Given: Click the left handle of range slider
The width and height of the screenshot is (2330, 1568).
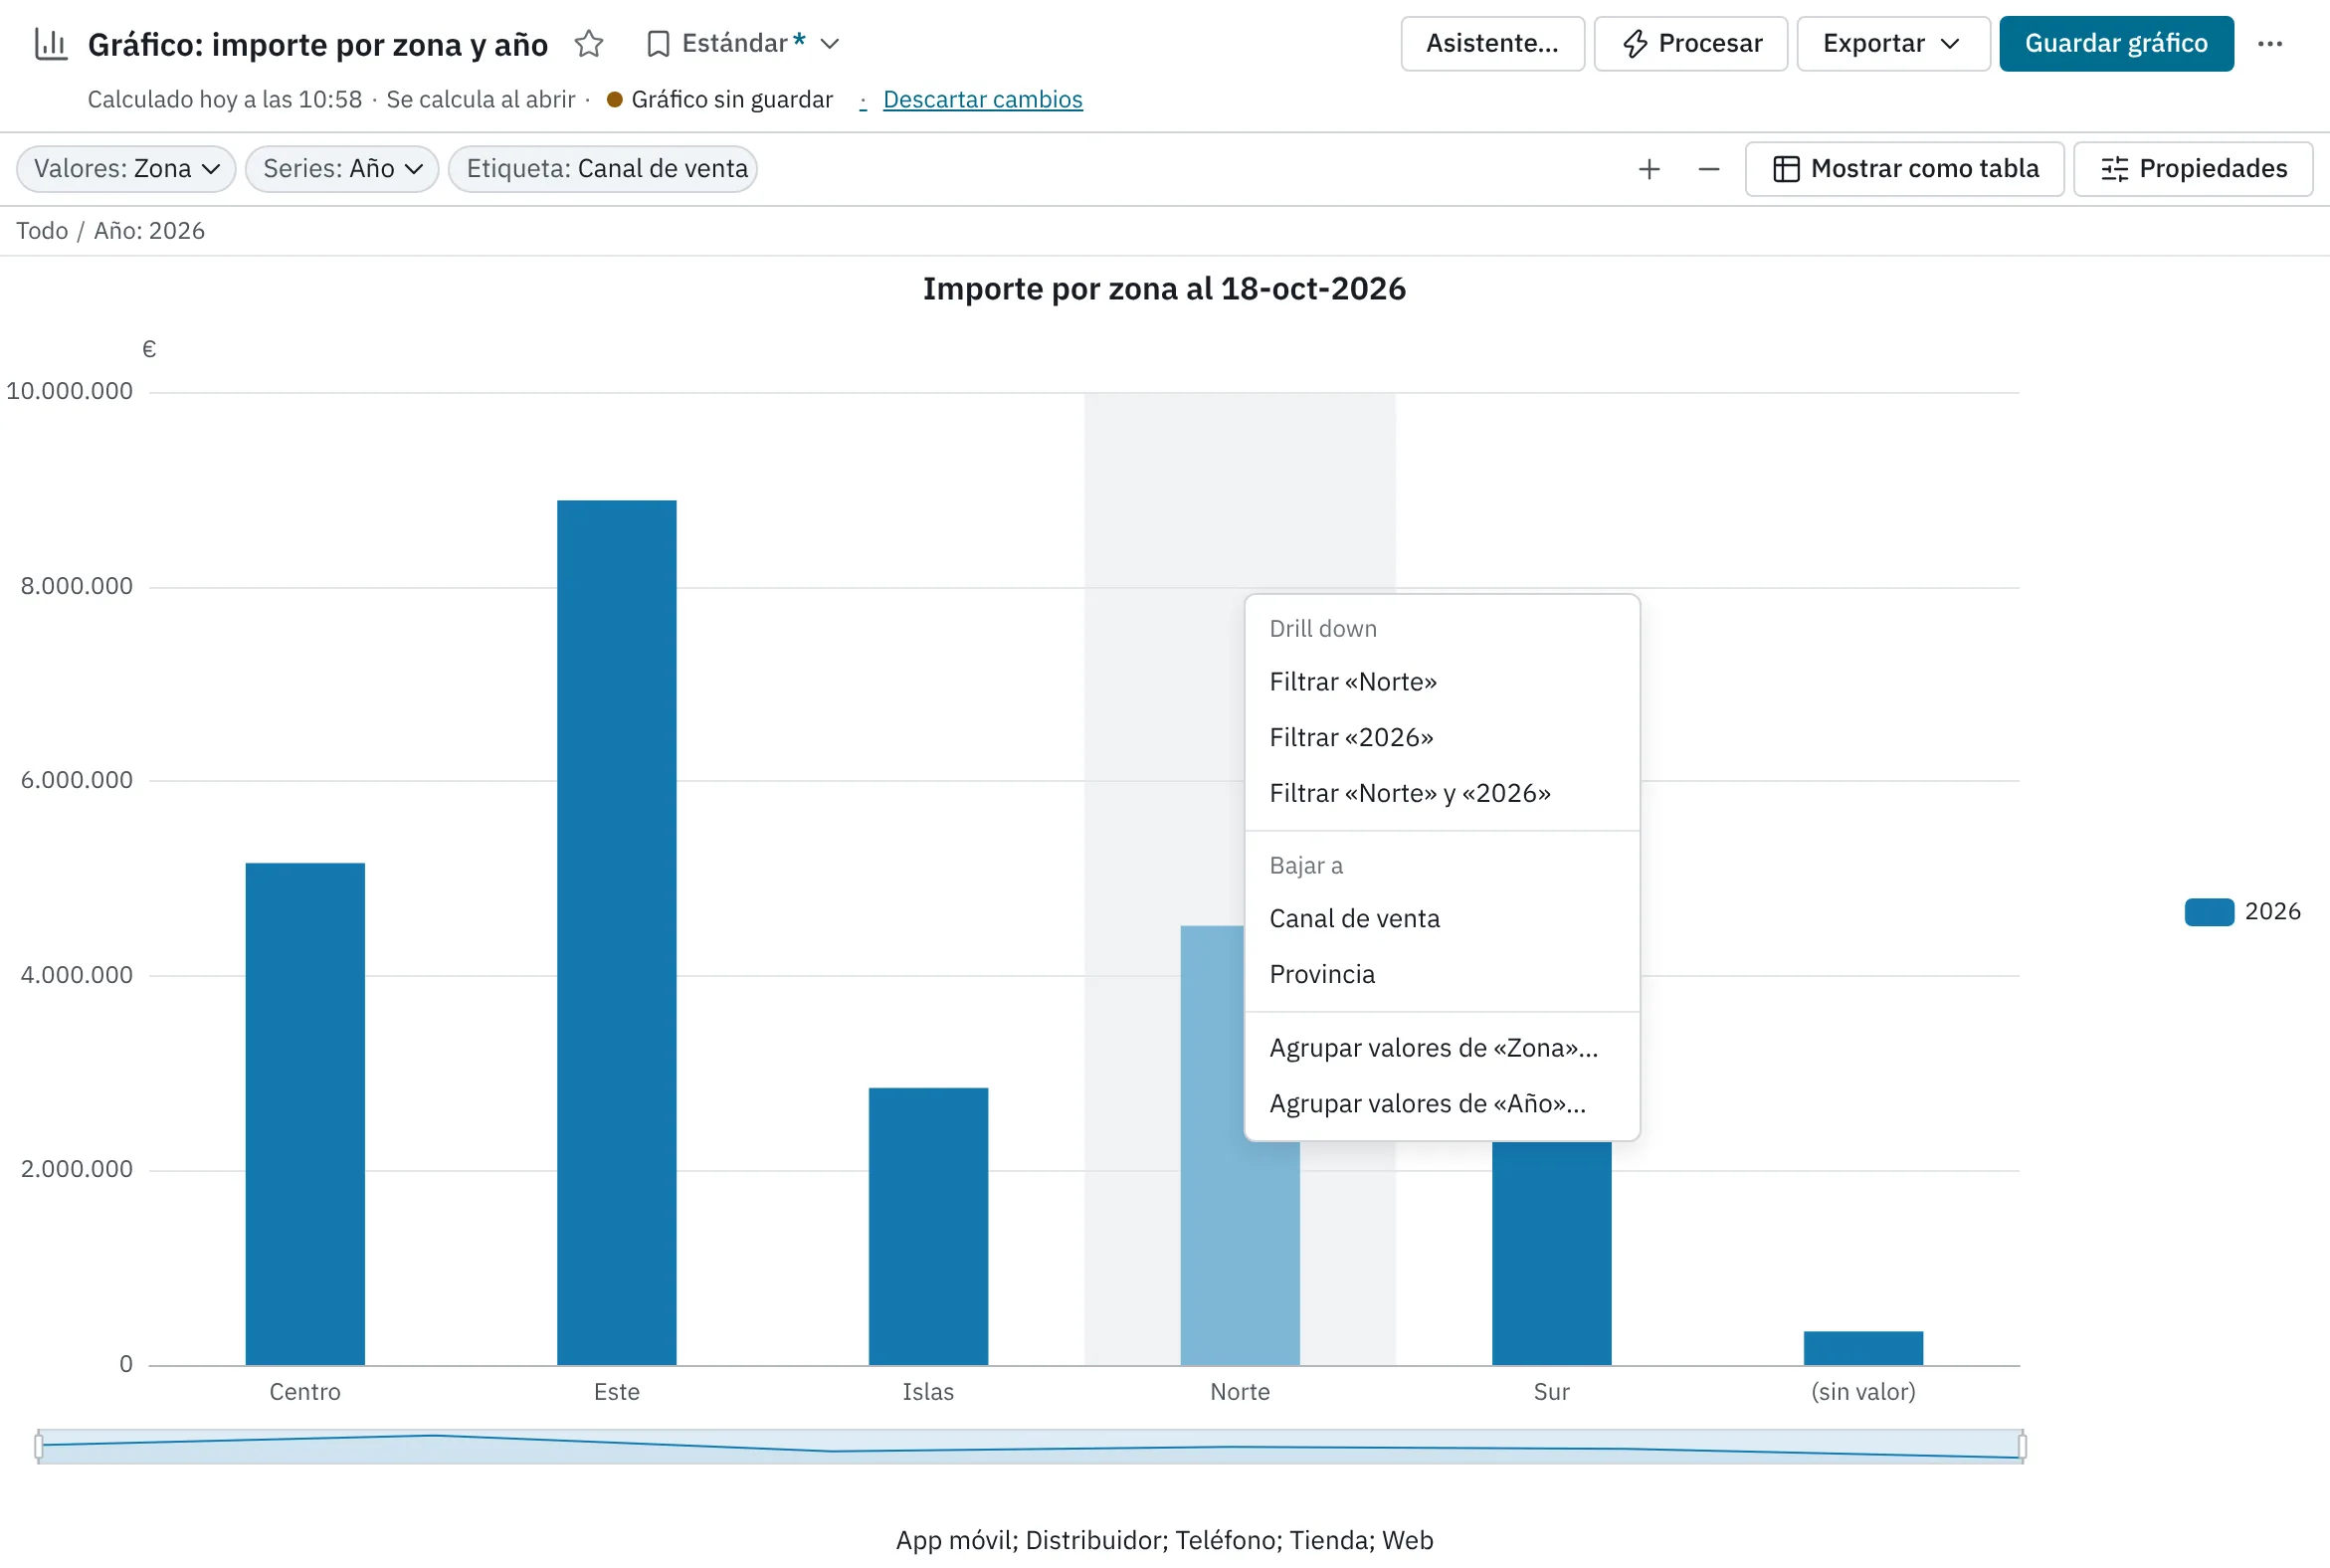Looking at the screenshot, I should point(39,1446).
